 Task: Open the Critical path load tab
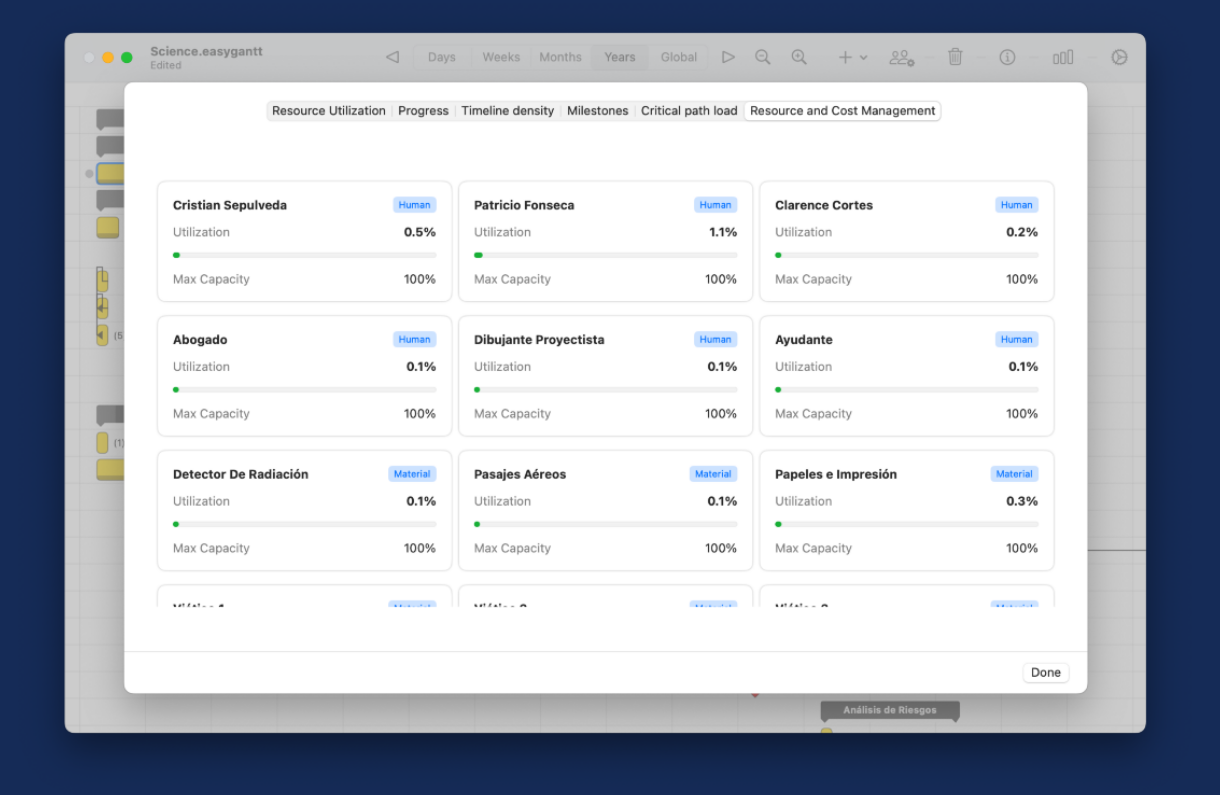(x=689, y=111)
